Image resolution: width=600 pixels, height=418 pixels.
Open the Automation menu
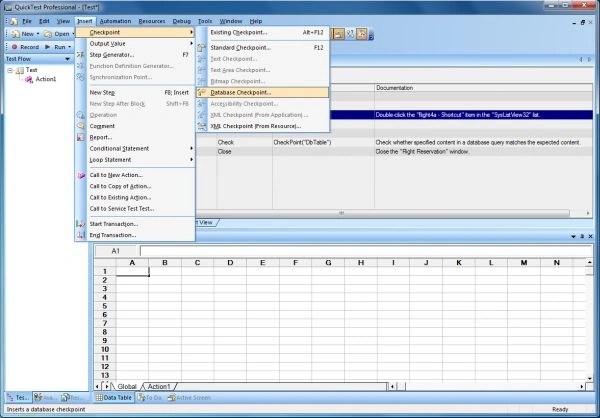(115, 21)
